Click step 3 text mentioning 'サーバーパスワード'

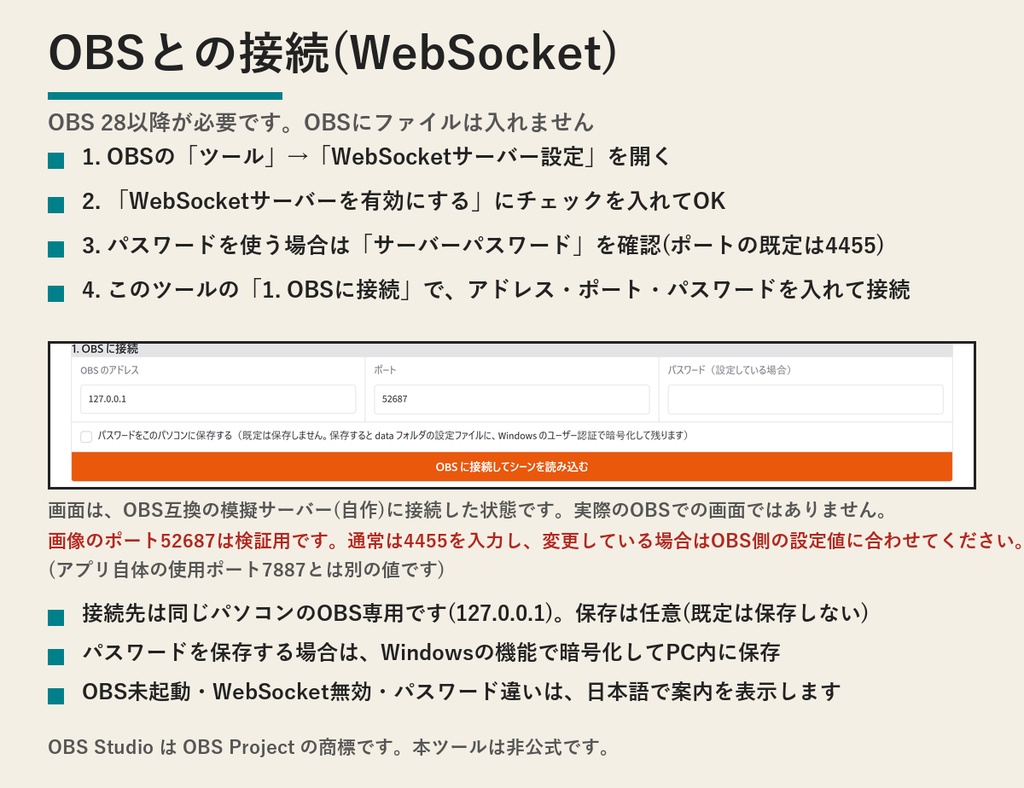point(473,245)
